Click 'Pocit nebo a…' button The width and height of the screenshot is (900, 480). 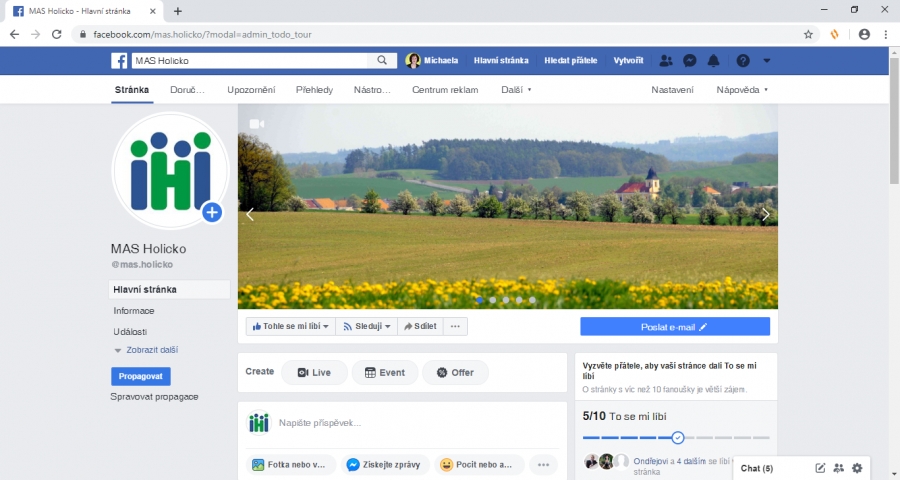(480, 464)
